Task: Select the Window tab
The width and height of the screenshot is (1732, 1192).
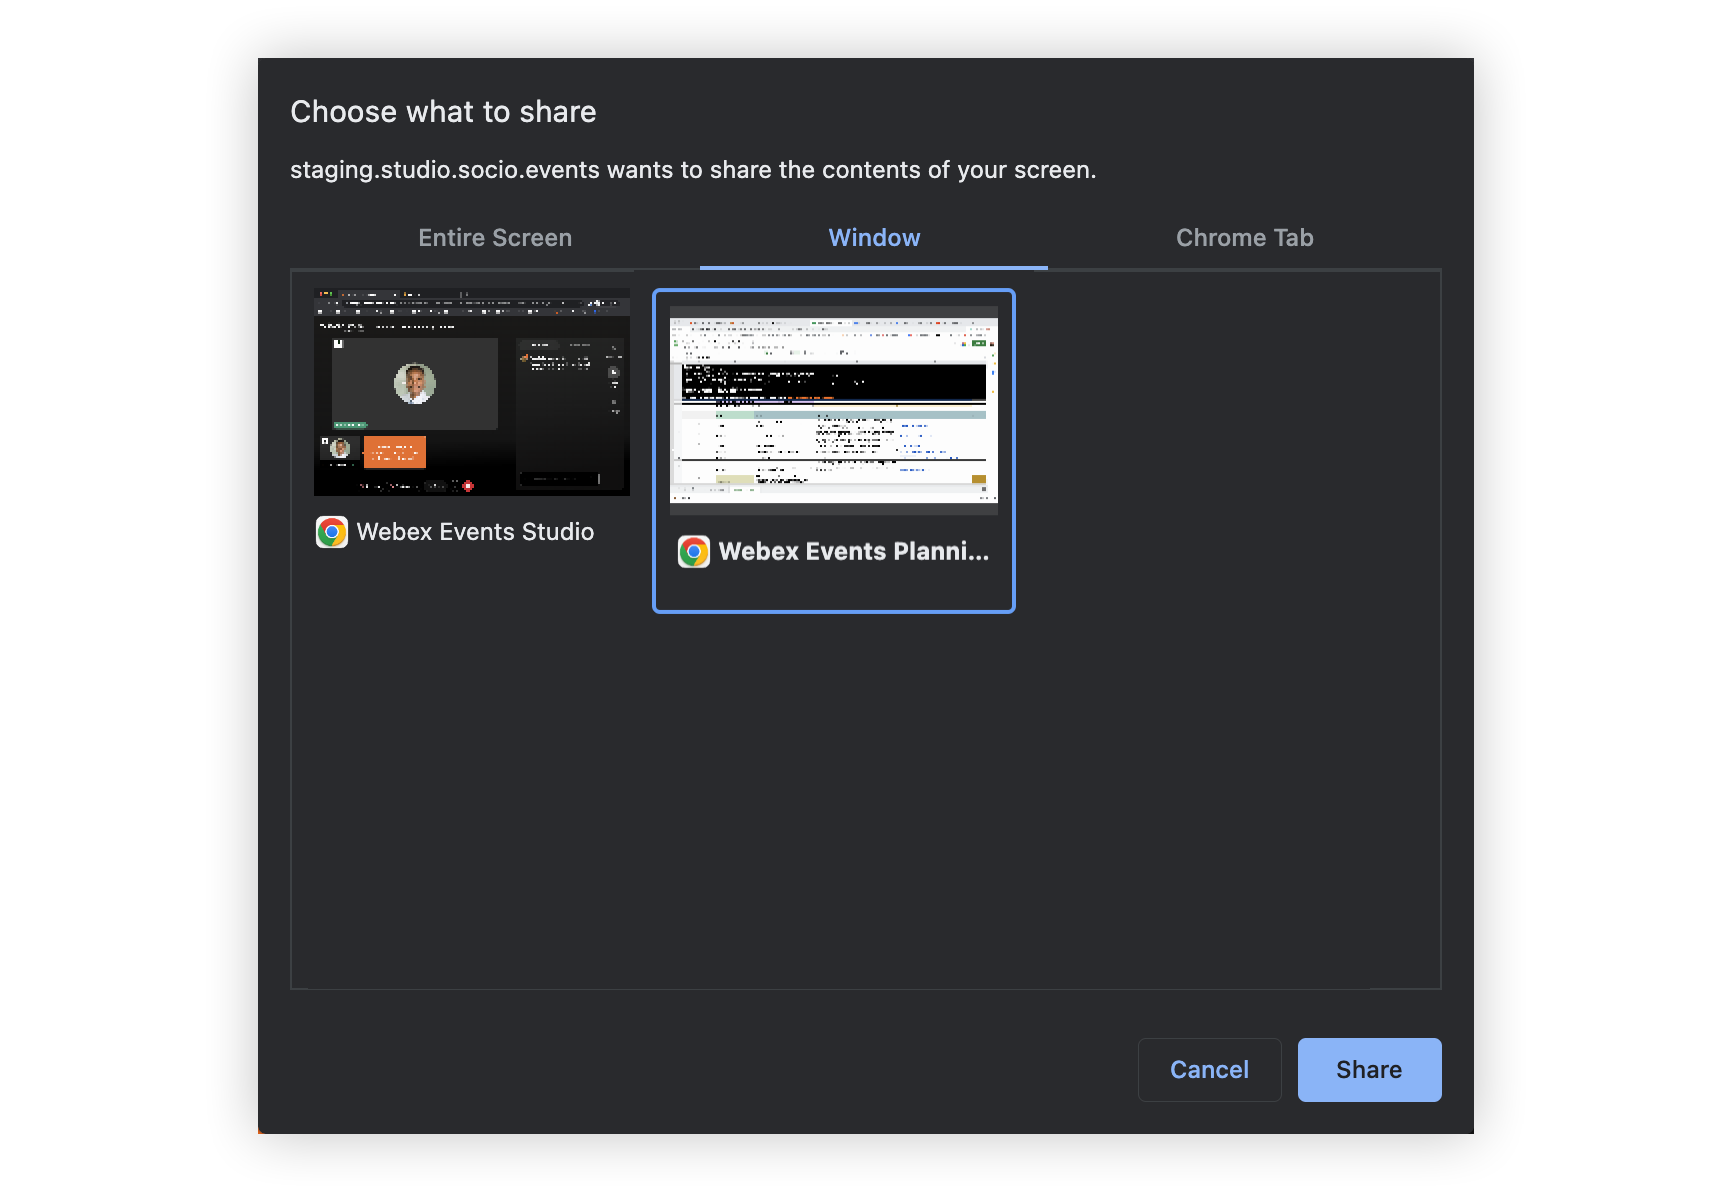Action: (x=874, y=238)
